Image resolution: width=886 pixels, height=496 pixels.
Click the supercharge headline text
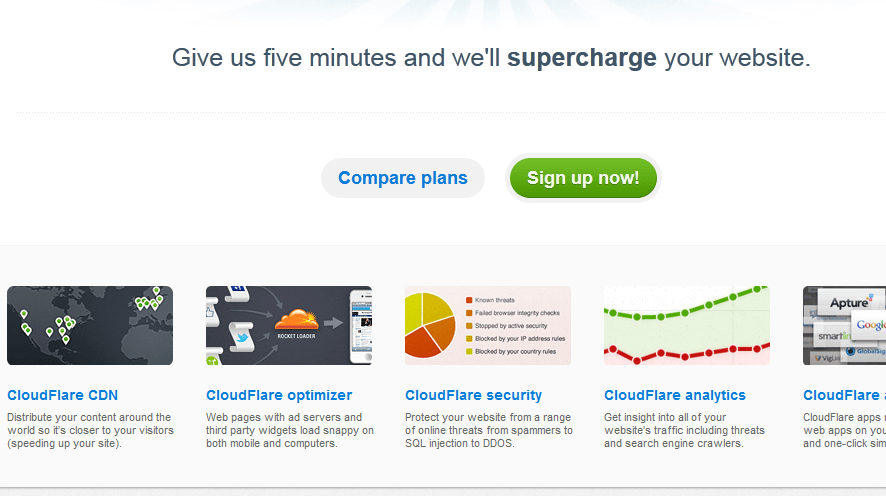pyautogui.click(x=581, y=58)
